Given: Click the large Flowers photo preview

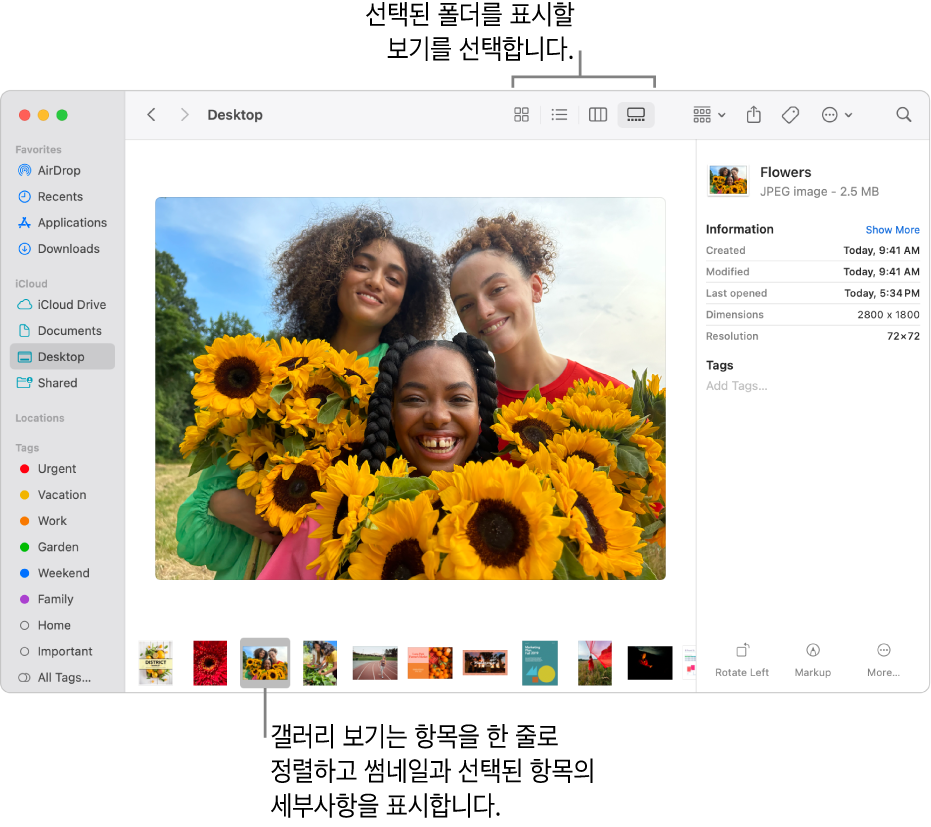Looking at the screenshot, I should (410, 388).
